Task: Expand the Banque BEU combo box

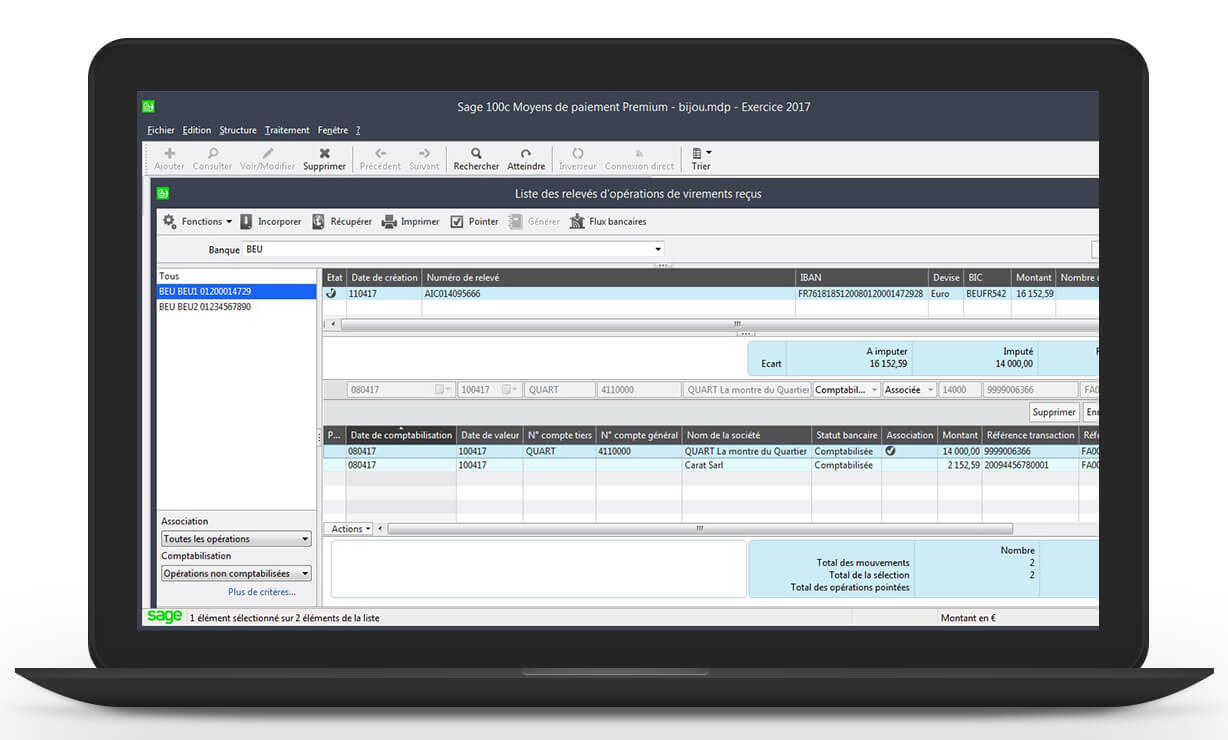Action: pyautogui.click(x=658, y=249)
